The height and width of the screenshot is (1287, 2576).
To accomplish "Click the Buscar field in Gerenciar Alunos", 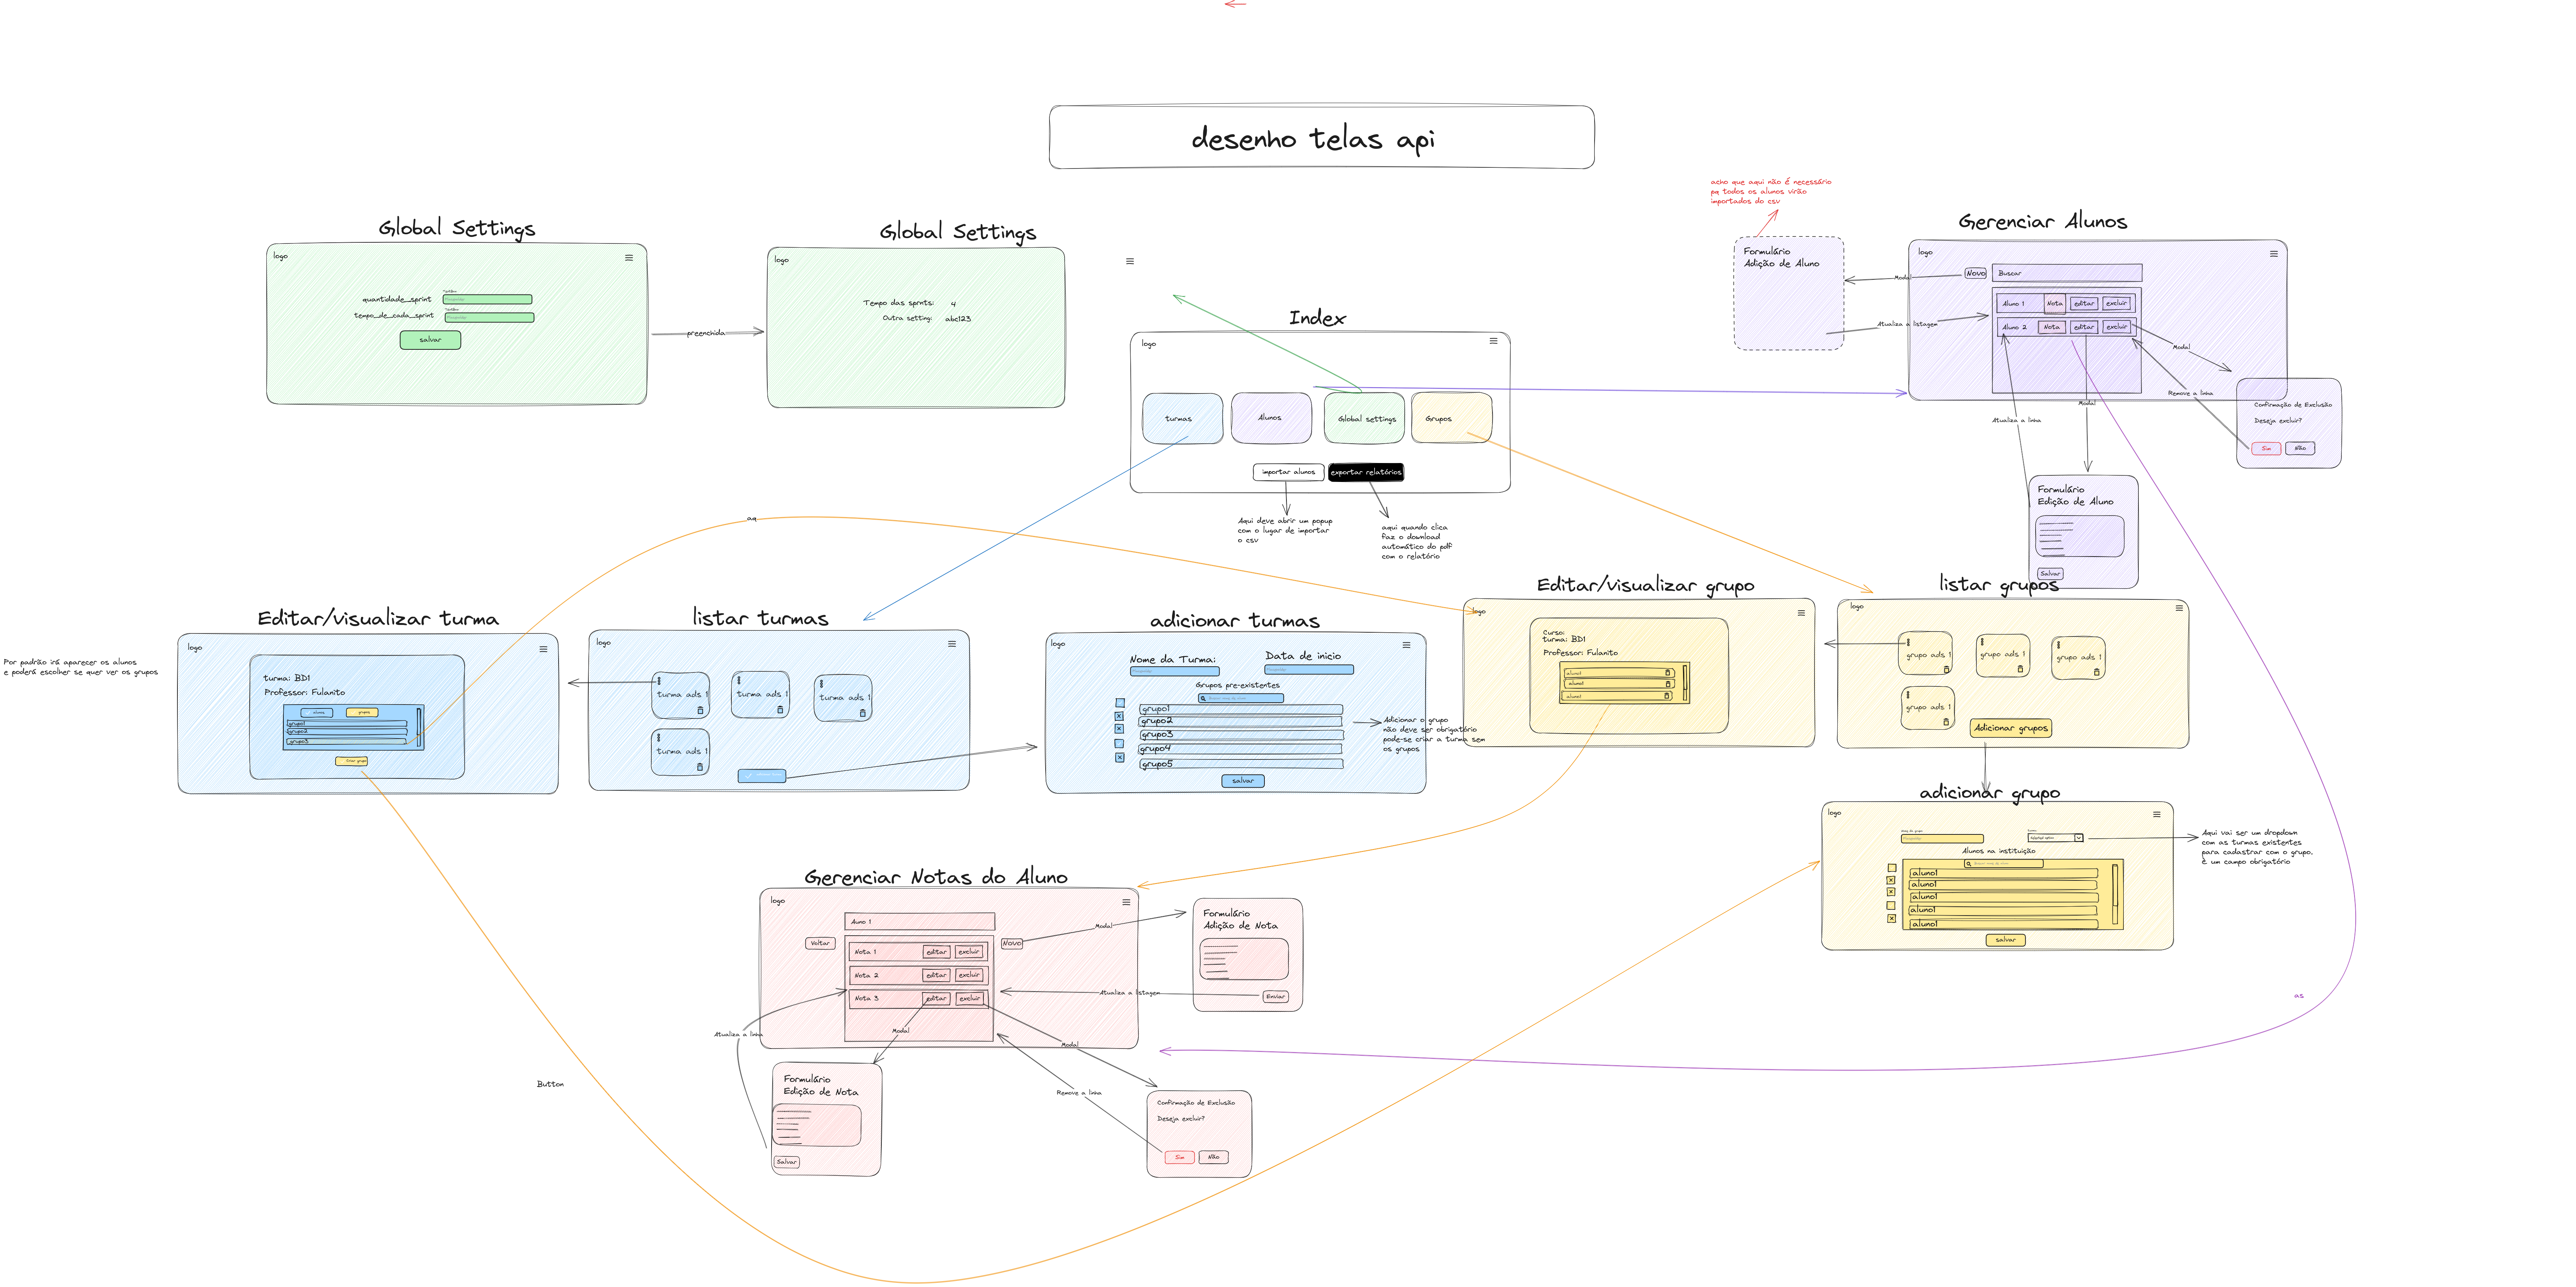I will click(x=2067, y=273).
